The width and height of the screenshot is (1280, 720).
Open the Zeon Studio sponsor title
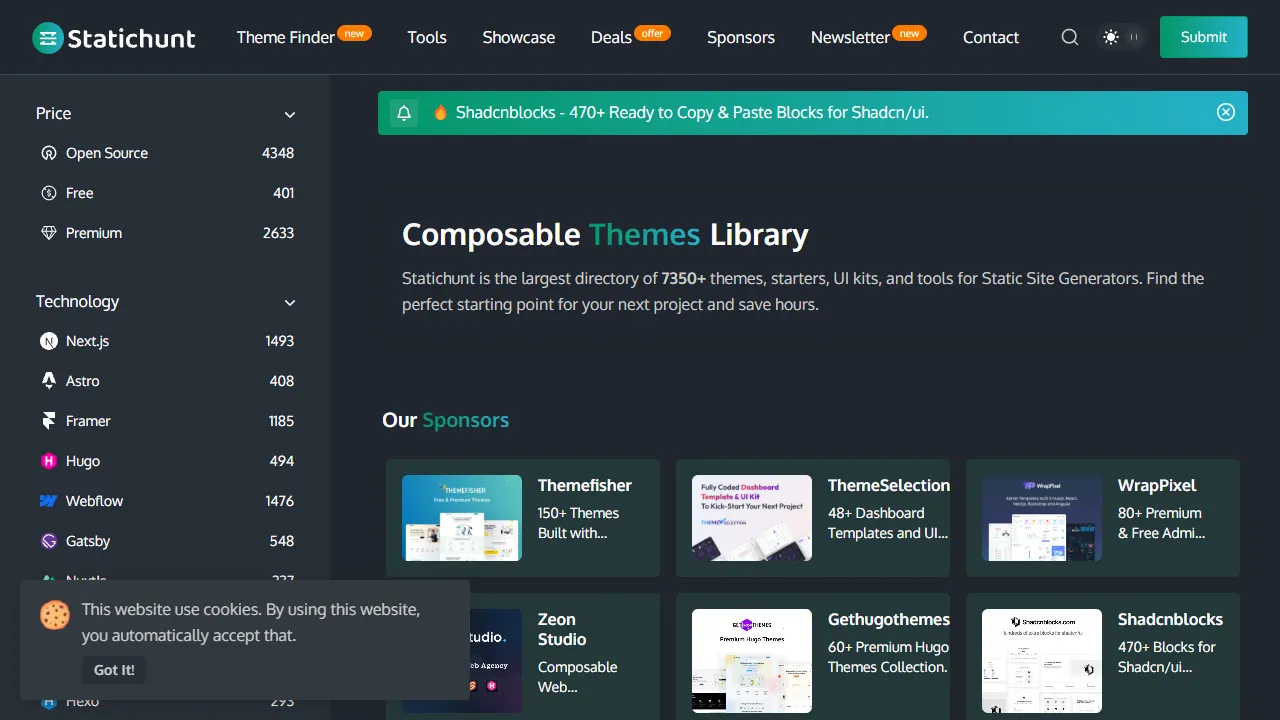tap(562, 629)
